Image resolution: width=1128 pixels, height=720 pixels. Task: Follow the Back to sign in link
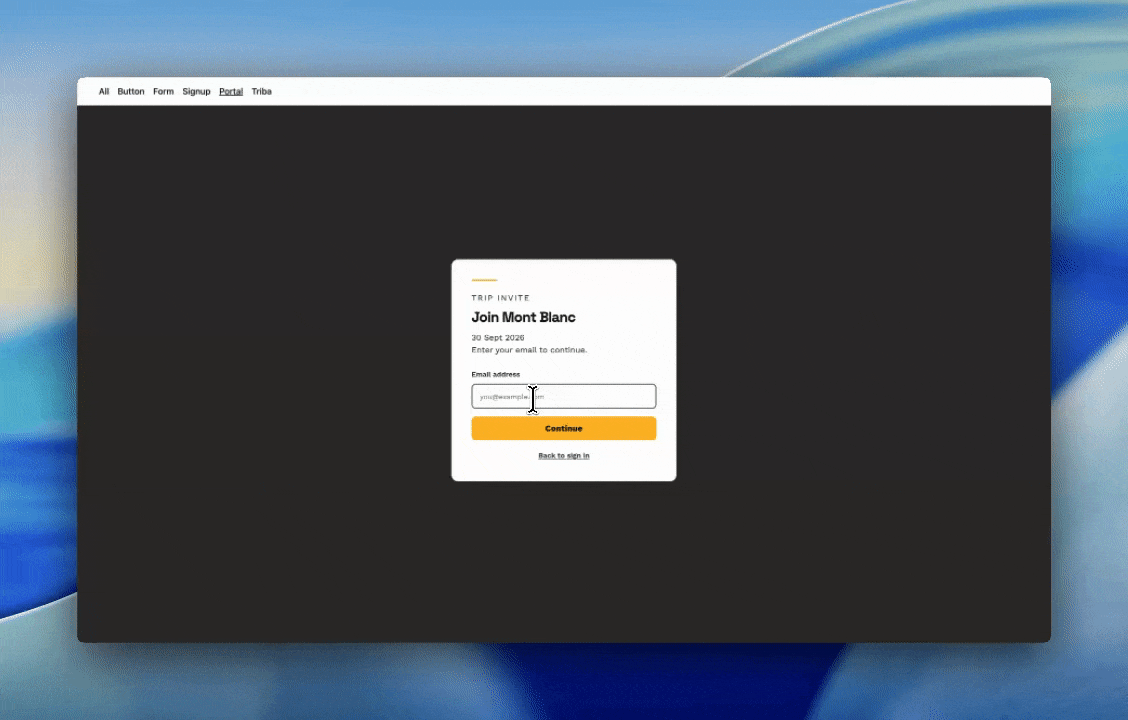pos(564,455)
